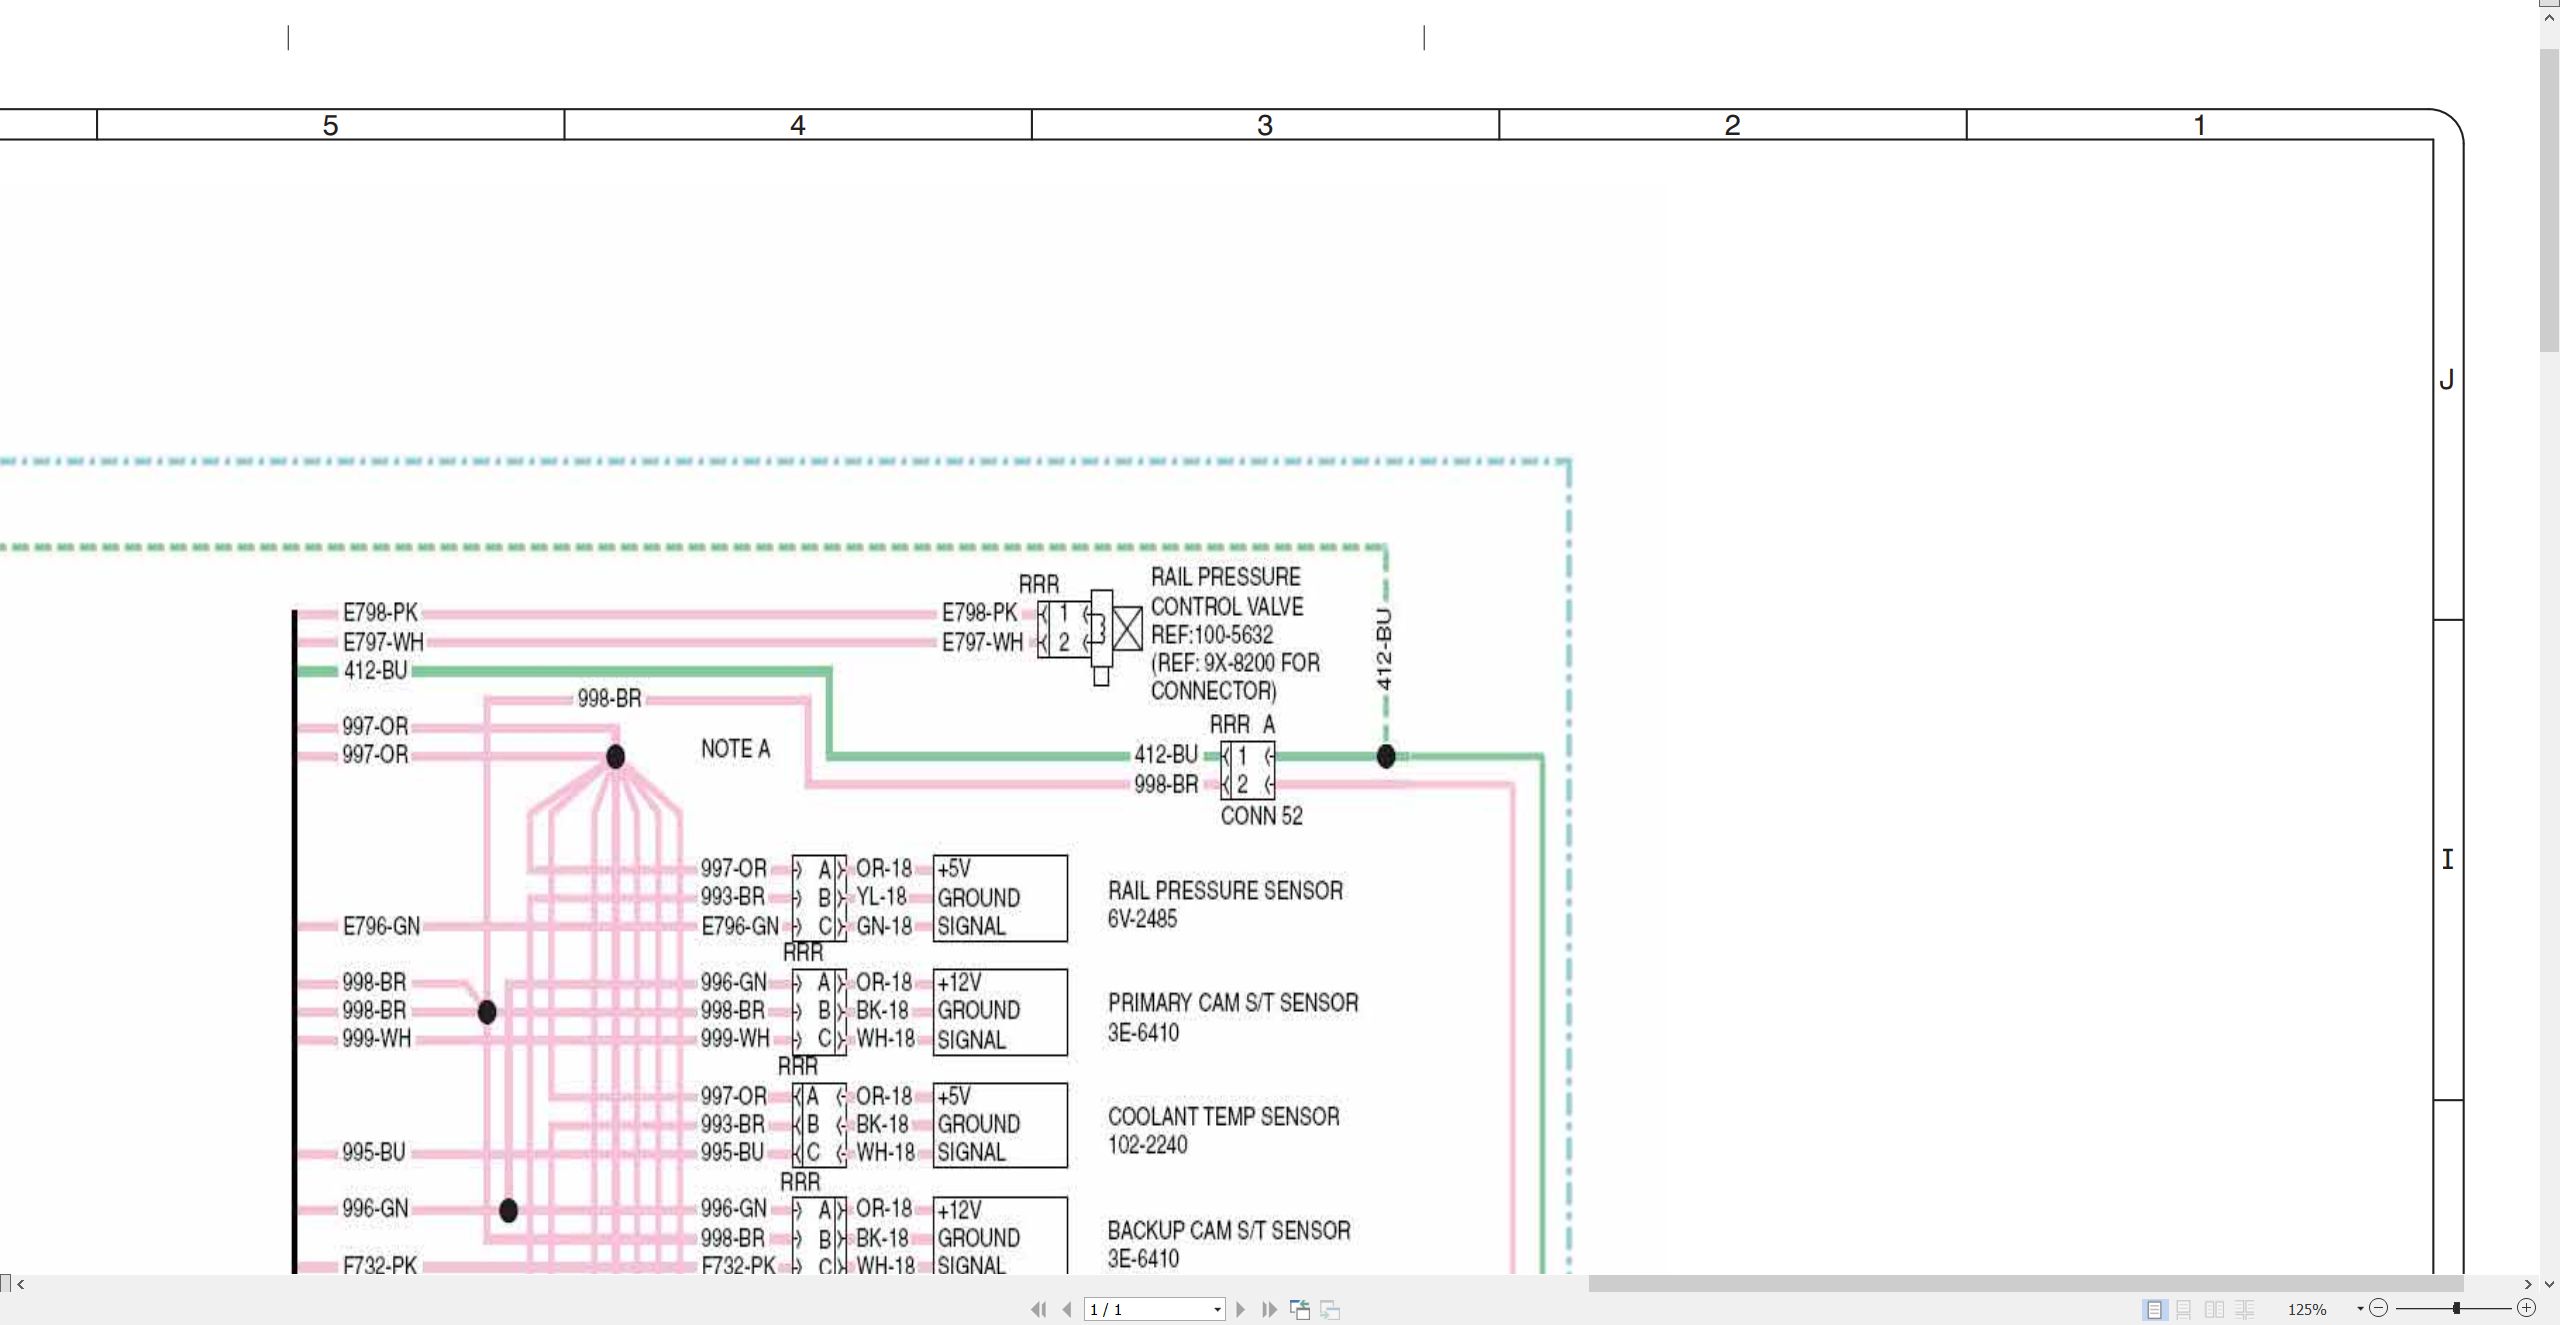Click the 999-WH label near left bus
This screenshot has height=1325, width=2560.
pyautogui.click(x=376, y=1038)
